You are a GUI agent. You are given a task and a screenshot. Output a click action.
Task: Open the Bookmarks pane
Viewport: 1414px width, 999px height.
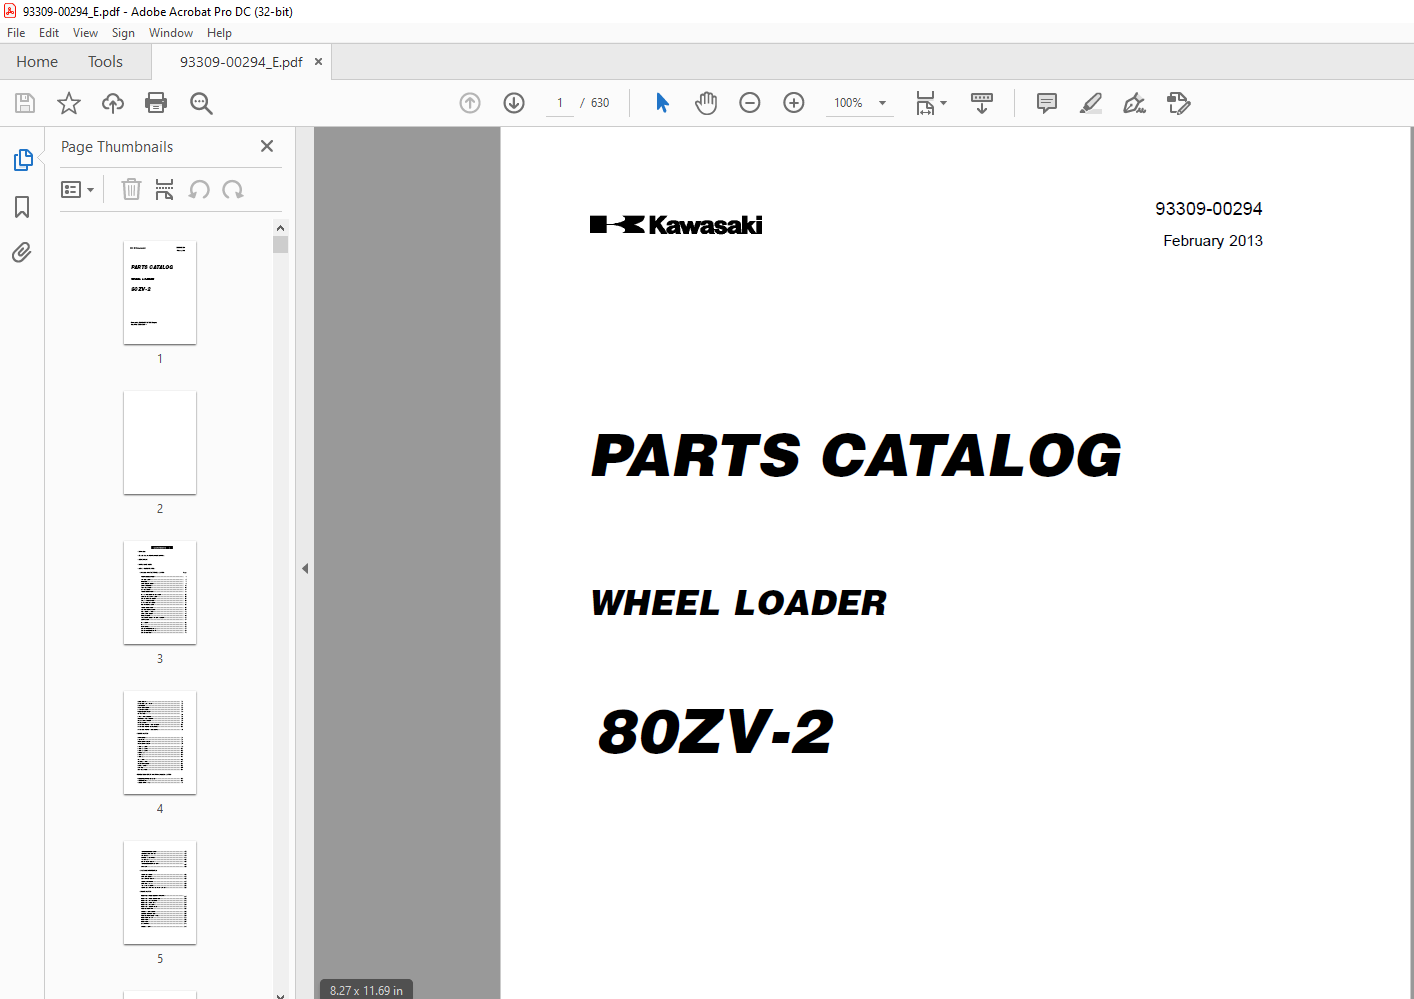tap(22, 207)
